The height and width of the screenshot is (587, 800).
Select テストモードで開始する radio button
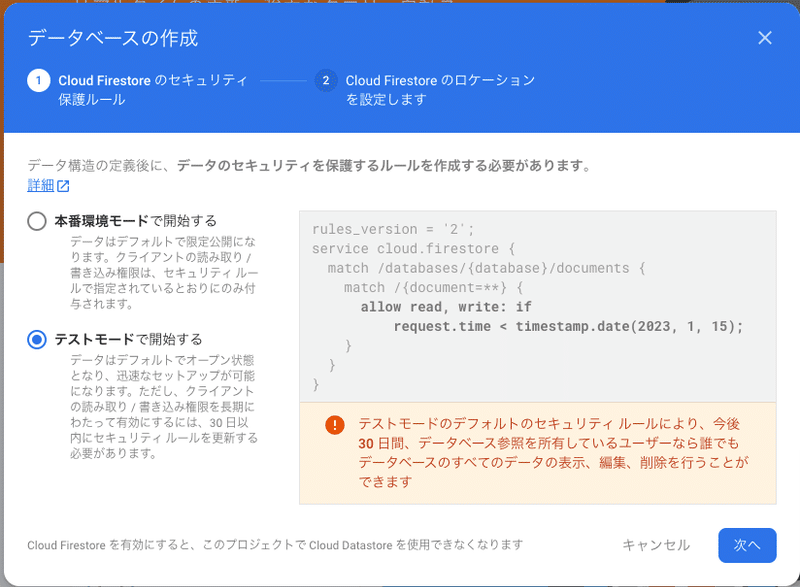point(37,340)
